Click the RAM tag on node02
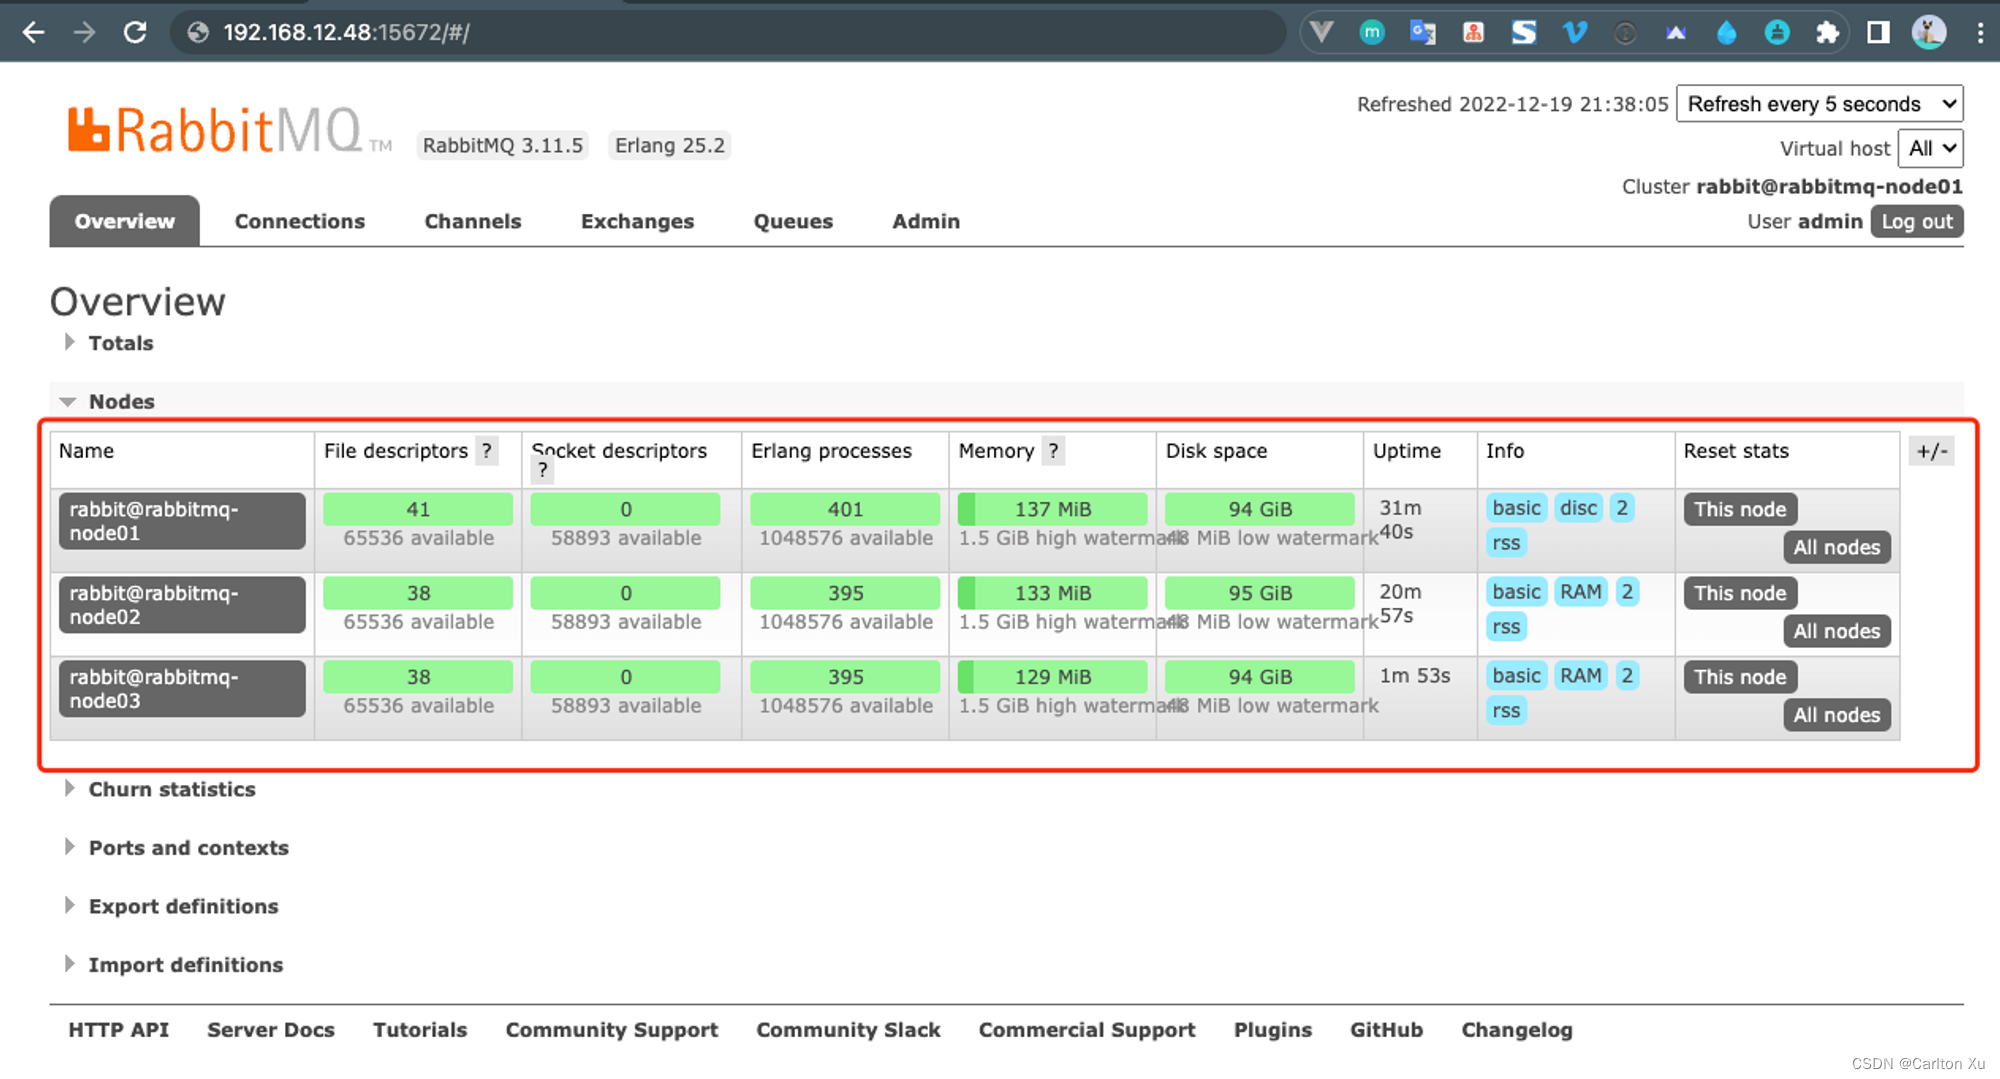The width and height of the screenshot is (2000, 1079). [x=1580, y=592]
